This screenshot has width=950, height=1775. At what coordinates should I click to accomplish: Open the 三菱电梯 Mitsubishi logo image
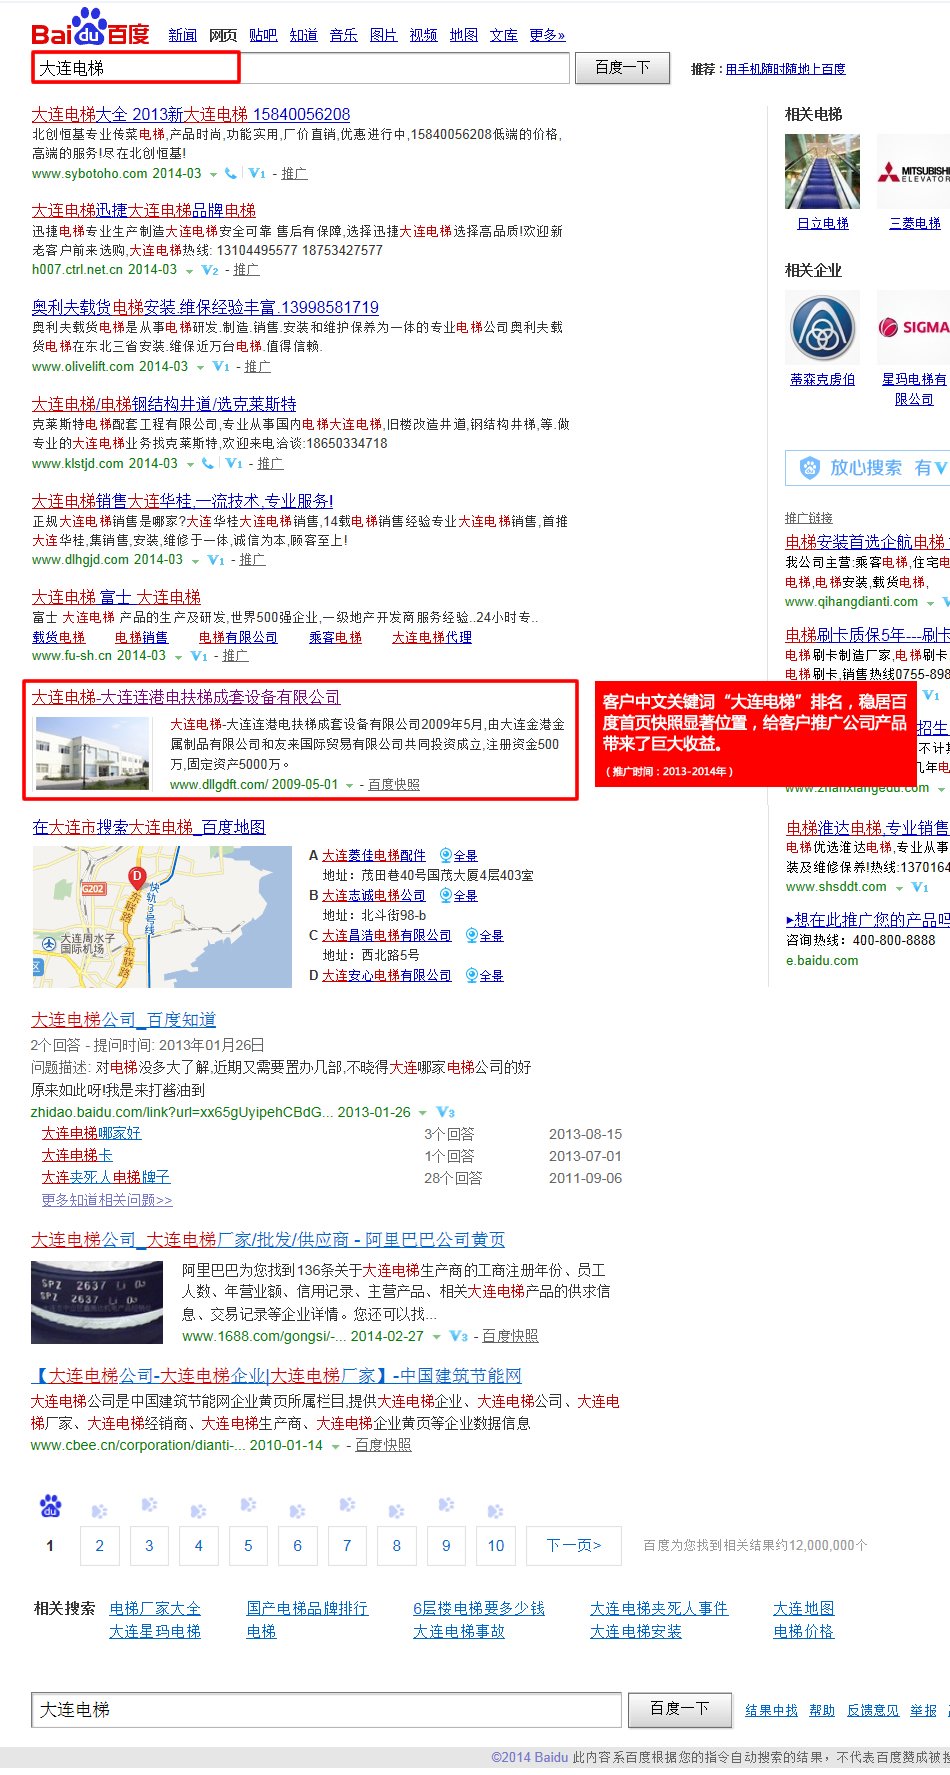click(913, 171)
